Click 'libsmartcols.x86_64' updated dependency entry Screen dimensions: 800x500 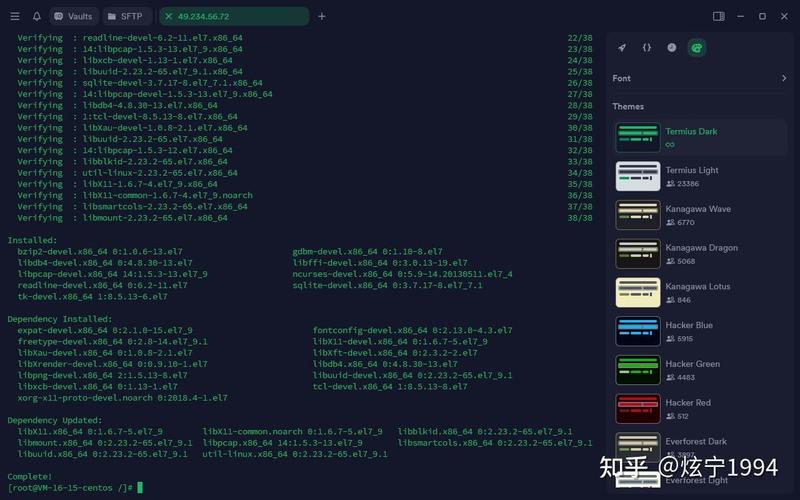click(x=495, y=443)
